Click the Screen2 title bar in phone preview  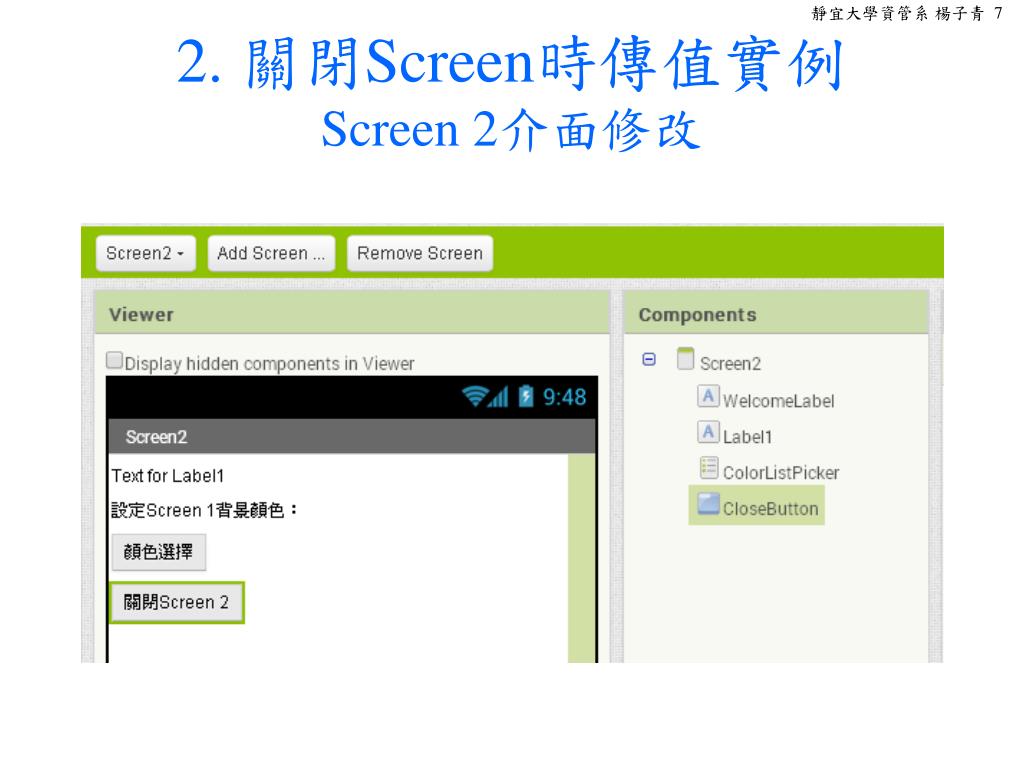[352, 436]
